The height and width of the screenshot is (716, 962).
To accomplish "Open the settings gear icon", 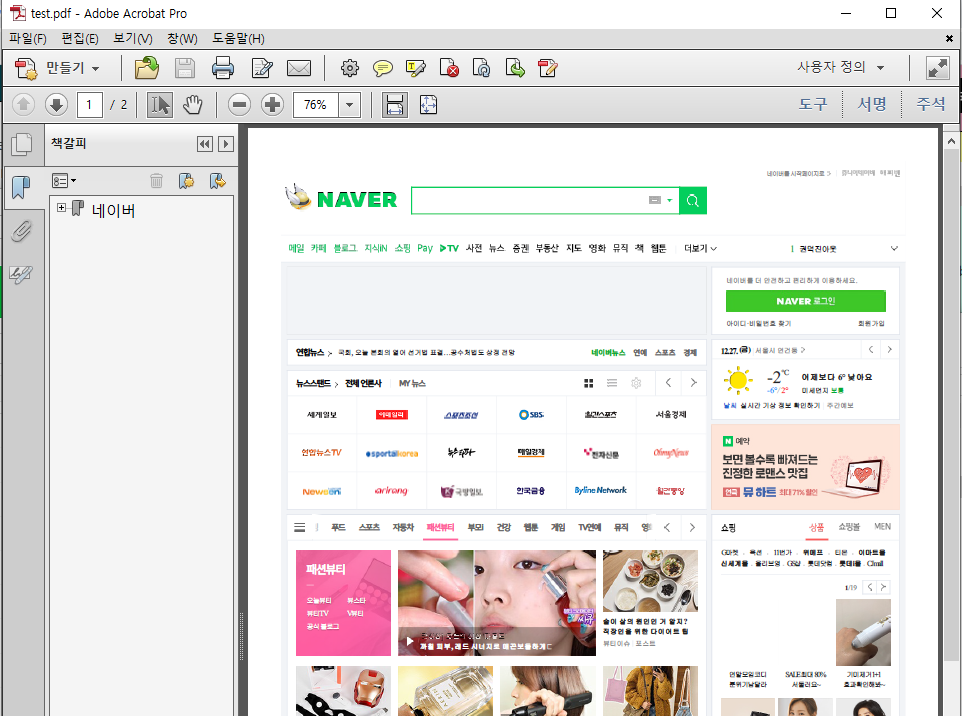I will 350,67.
